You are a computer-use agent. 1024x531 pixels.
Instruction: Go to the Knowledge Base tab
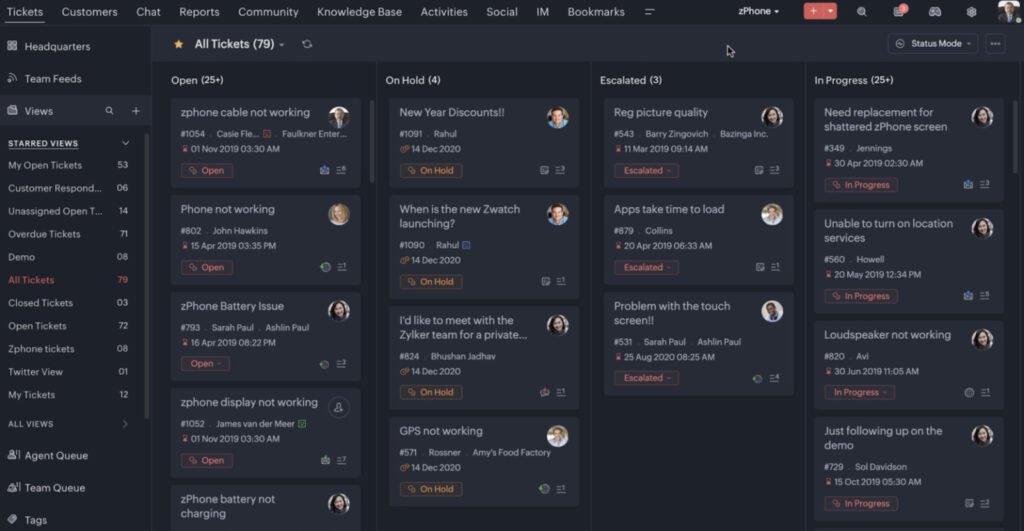[359, 12]
